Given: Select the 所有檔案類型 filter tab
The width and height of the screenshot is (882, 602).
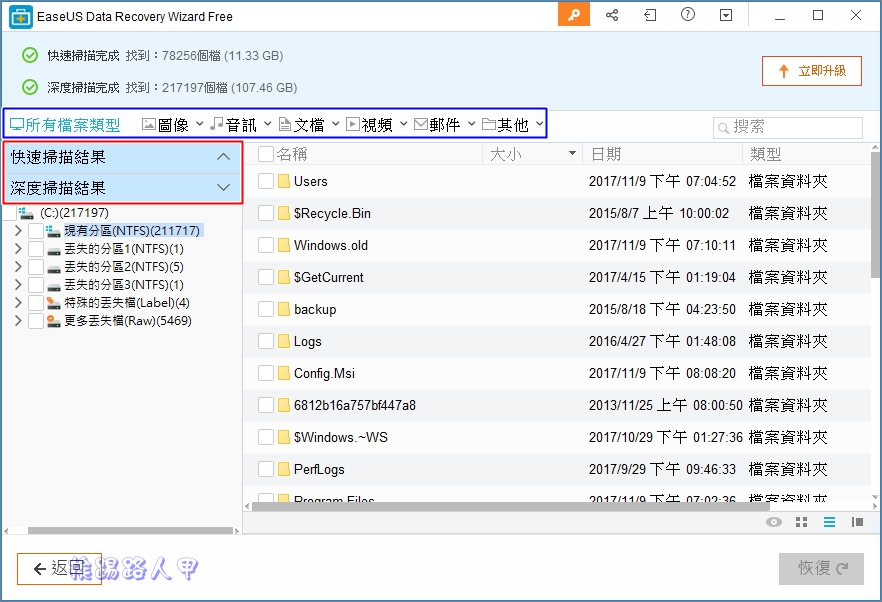Looking at the screenshot, I should pyautogui.click(x=65, y=124).
